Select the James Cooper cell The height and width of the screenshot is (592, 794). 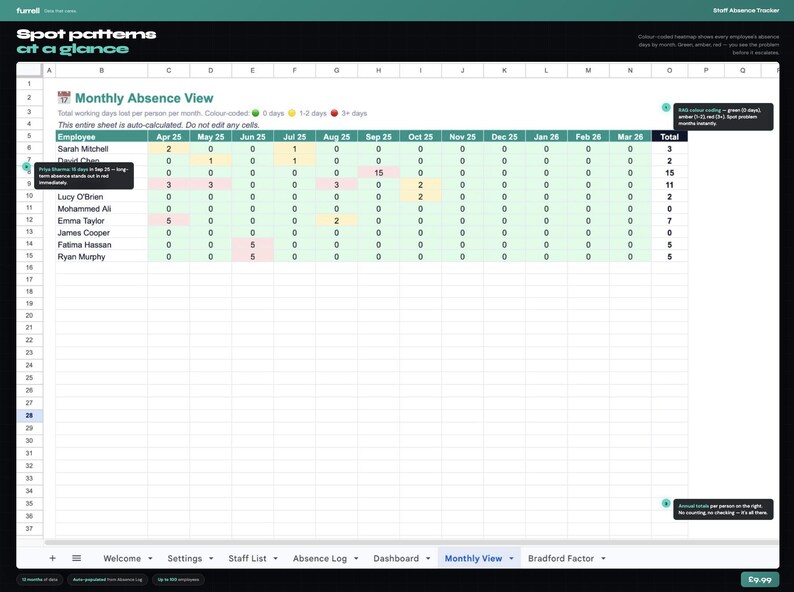(x=101, y=233)
